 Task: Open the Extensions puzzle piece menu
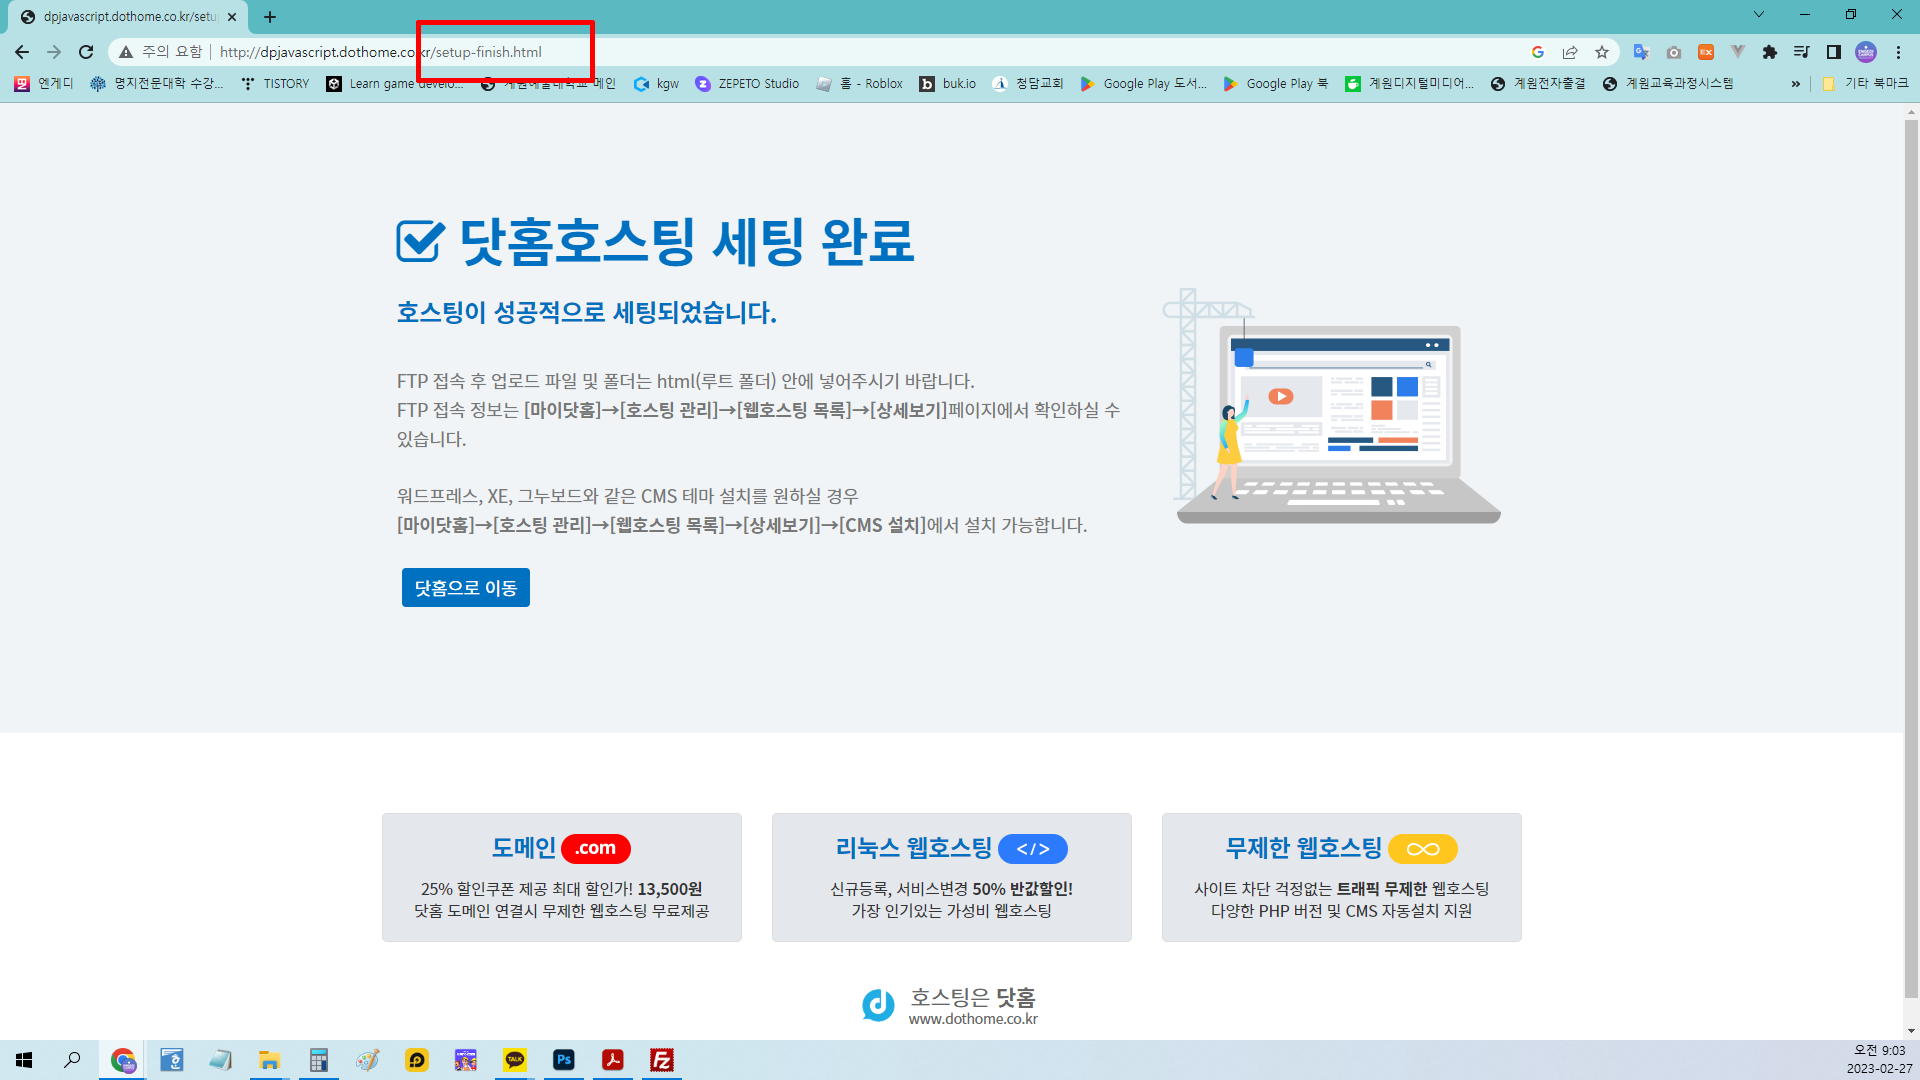[x=1769, y=52]
